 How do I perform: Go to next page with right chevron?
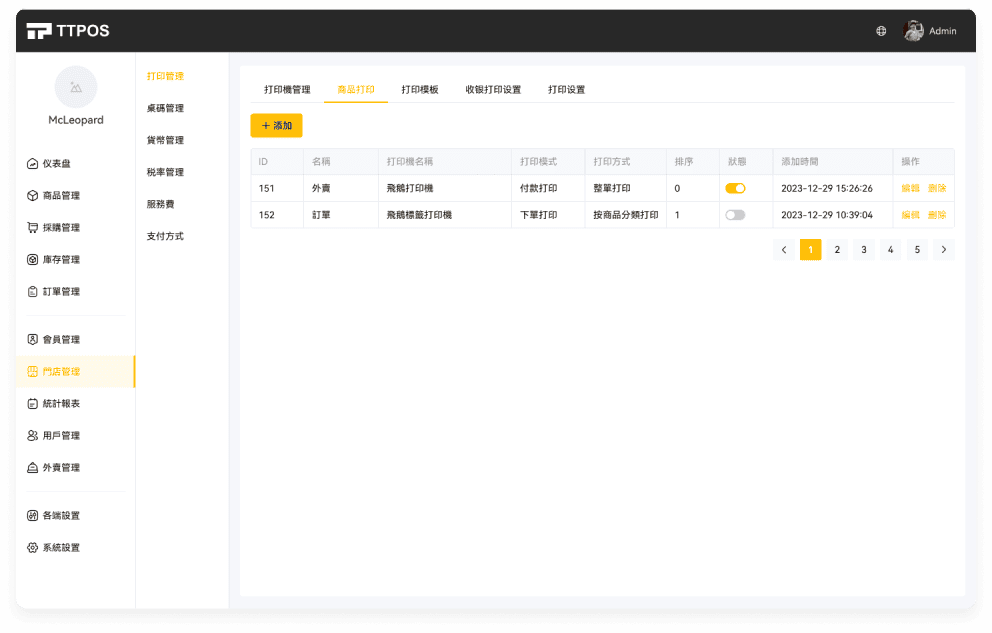pyautogui.click(x=943, y=250)
